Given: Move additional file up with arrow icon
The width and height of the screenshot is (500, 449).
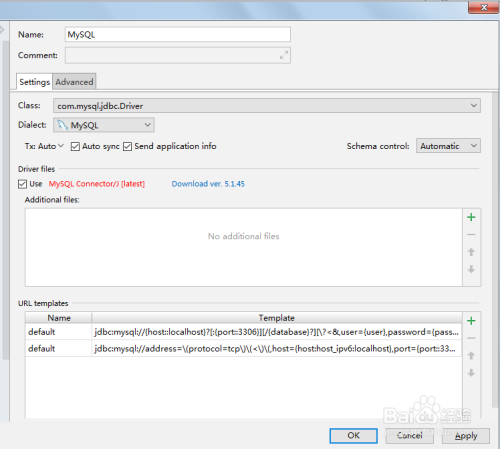Looking at the screenshot, I should (471, 252).
